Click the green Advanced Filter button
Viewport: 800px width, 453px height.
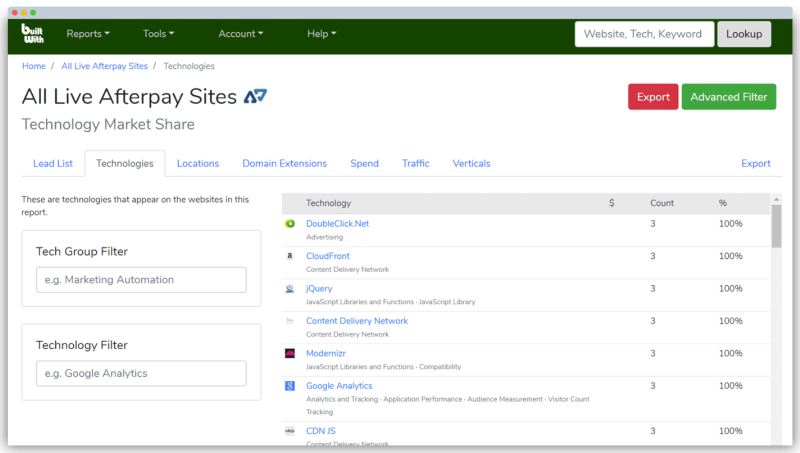(729, 96)
